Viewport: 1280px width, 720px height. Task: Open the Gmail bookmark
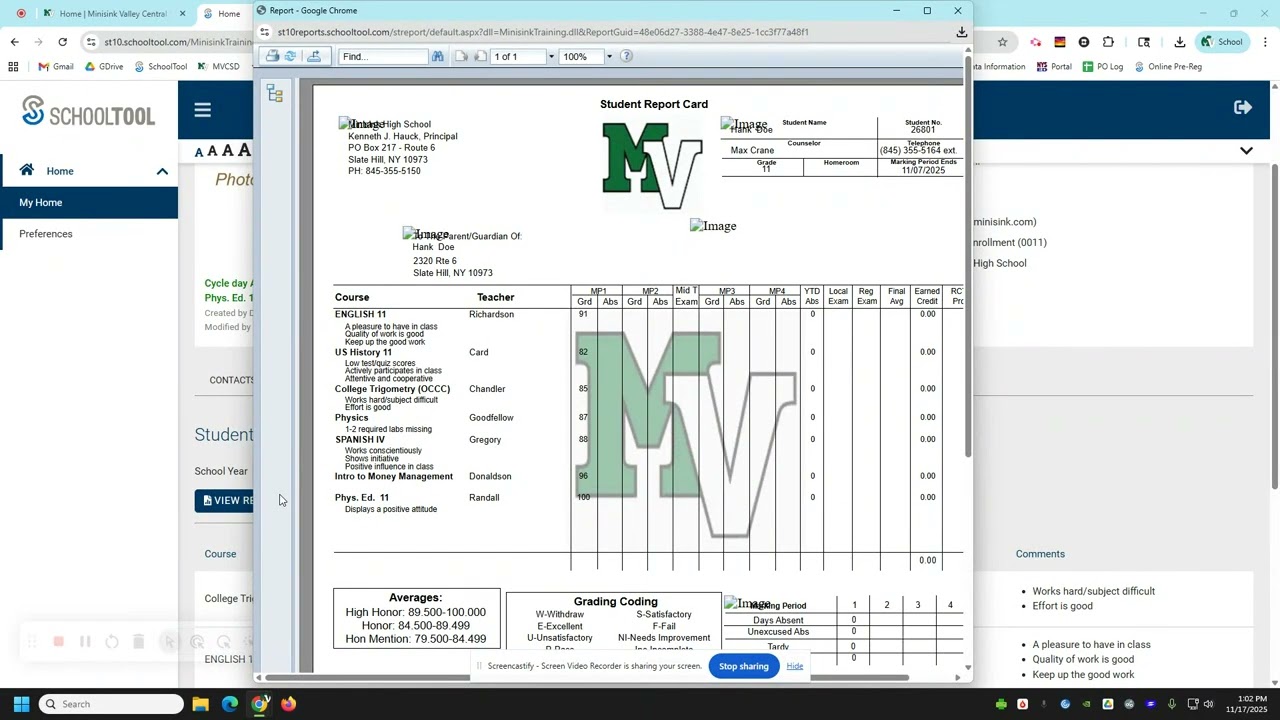pos(56,67)
